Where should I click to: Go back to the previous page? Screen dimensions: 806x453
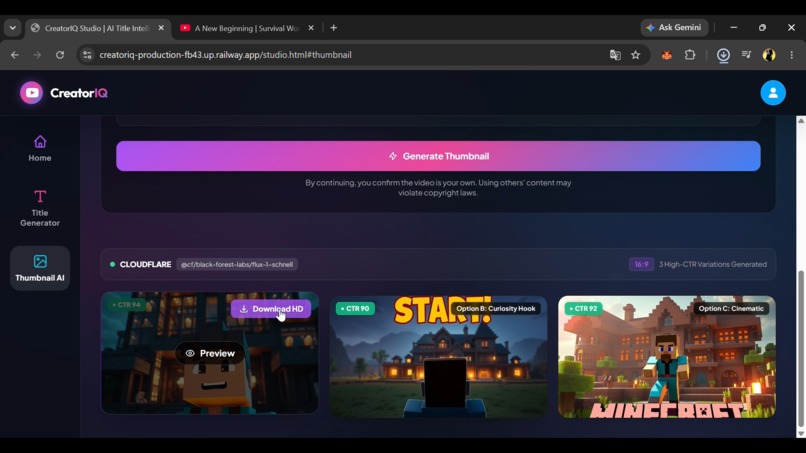click(15, 55)
